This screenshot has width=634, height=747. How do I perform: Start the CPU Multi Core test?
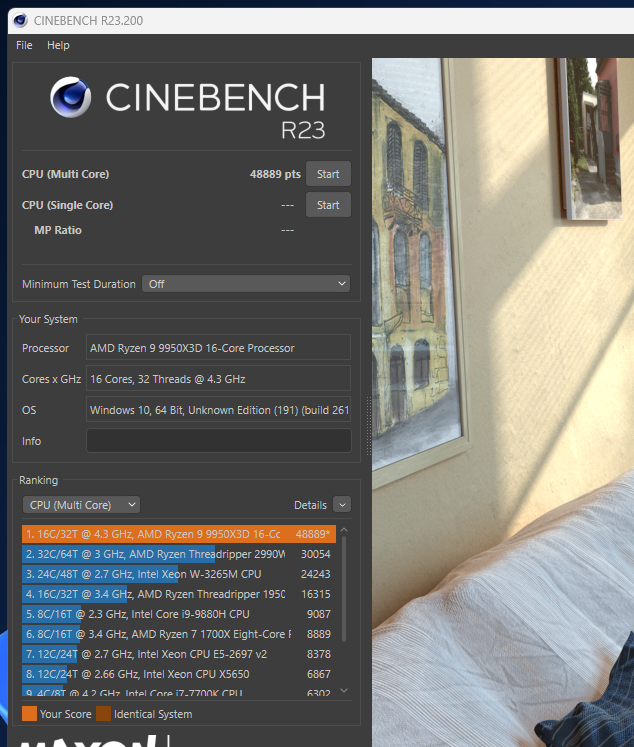[x=328, y=174]
